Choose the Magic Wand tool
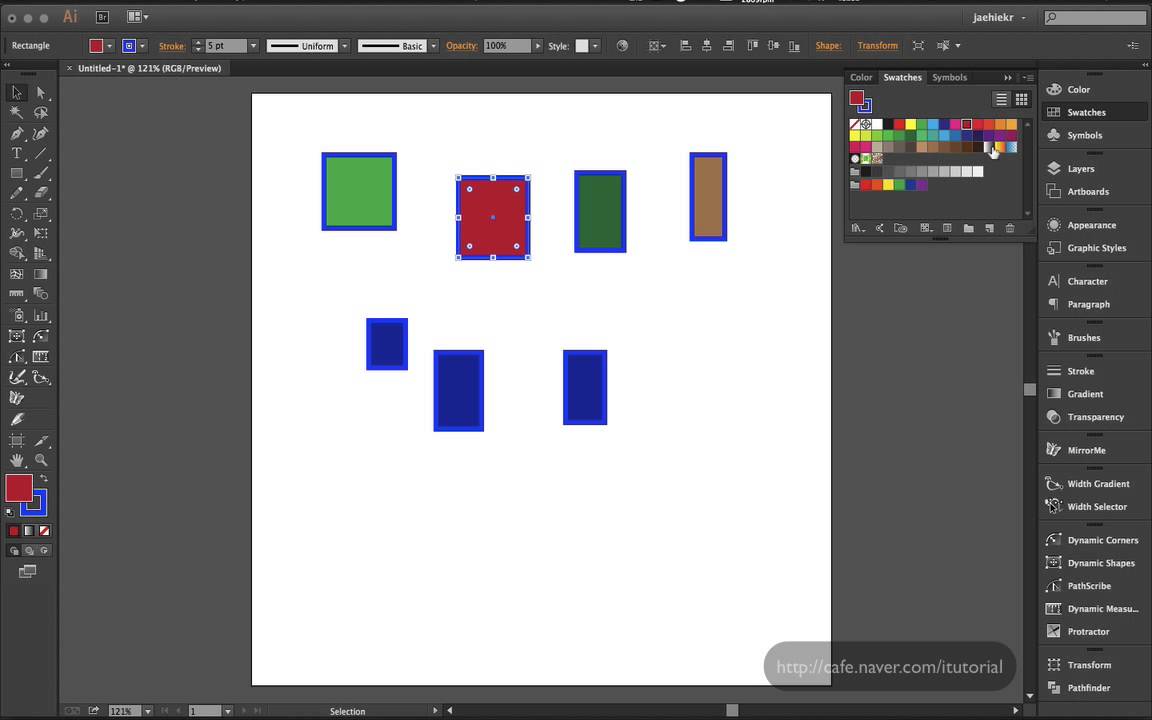This screenshot has height=720, width=1152. [x=16, y=112]
